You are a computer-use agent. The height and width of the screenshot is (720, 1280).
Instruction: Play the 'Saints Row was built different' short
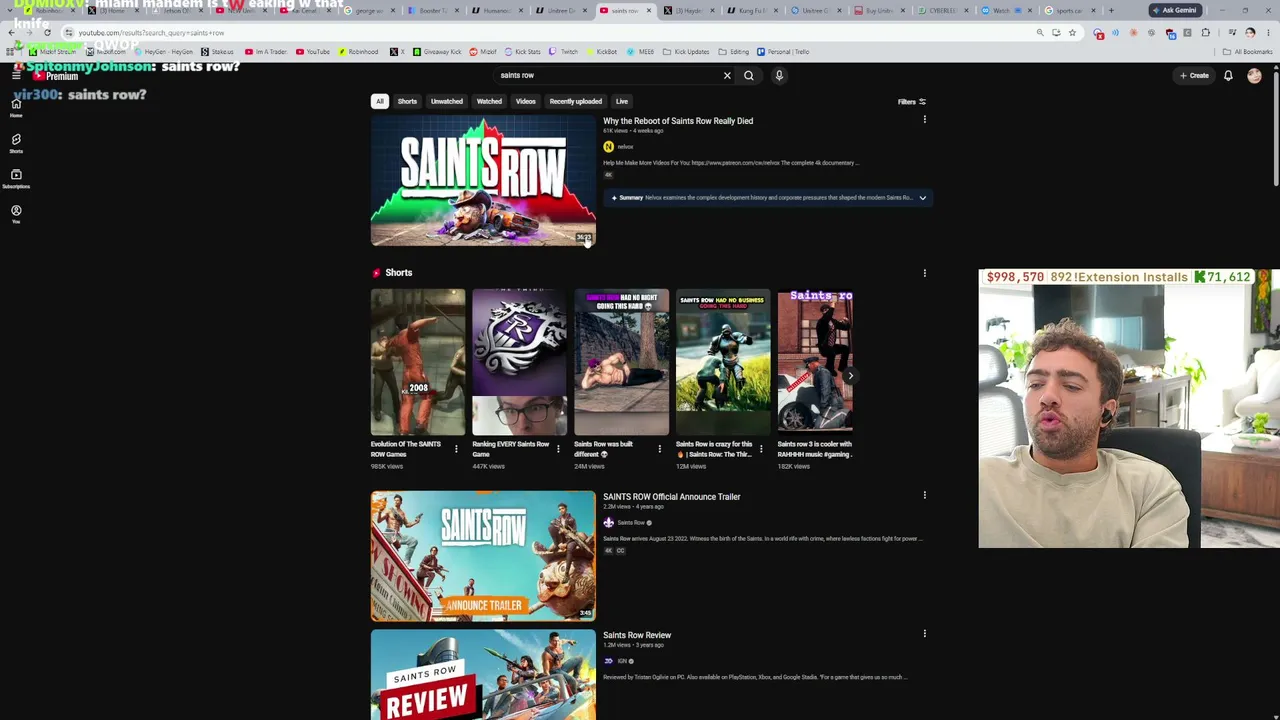point(621,363)
